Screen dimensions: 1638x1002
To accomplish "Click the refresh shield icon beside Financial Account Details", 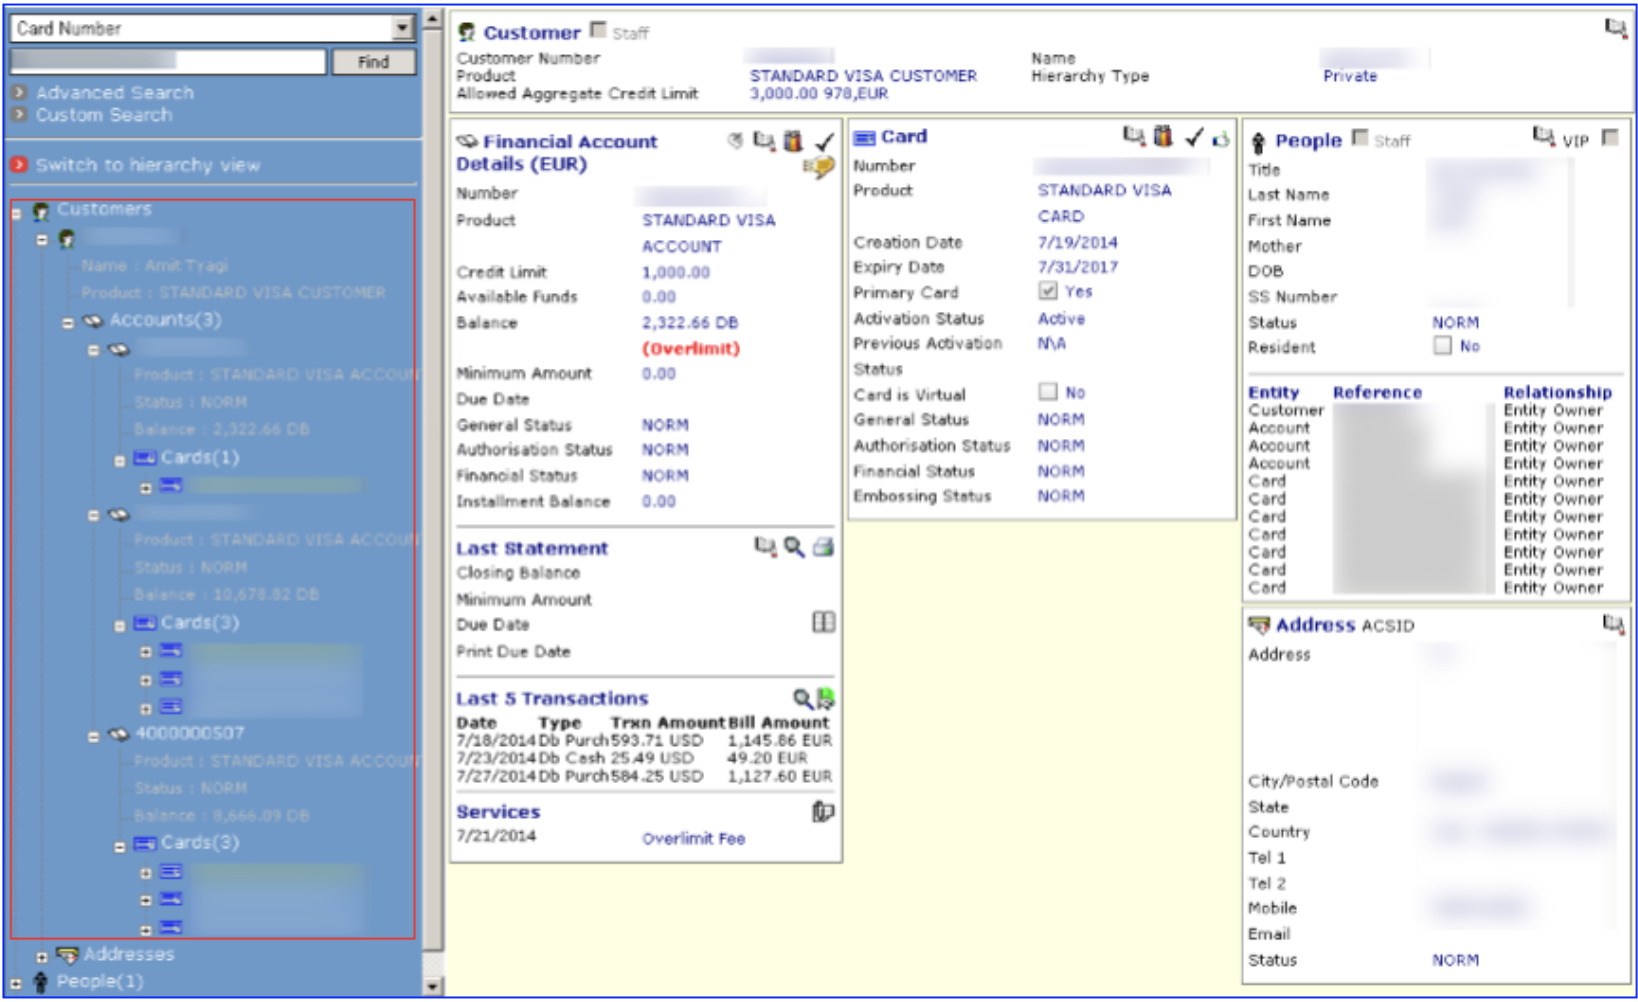I will coord(736,141).
